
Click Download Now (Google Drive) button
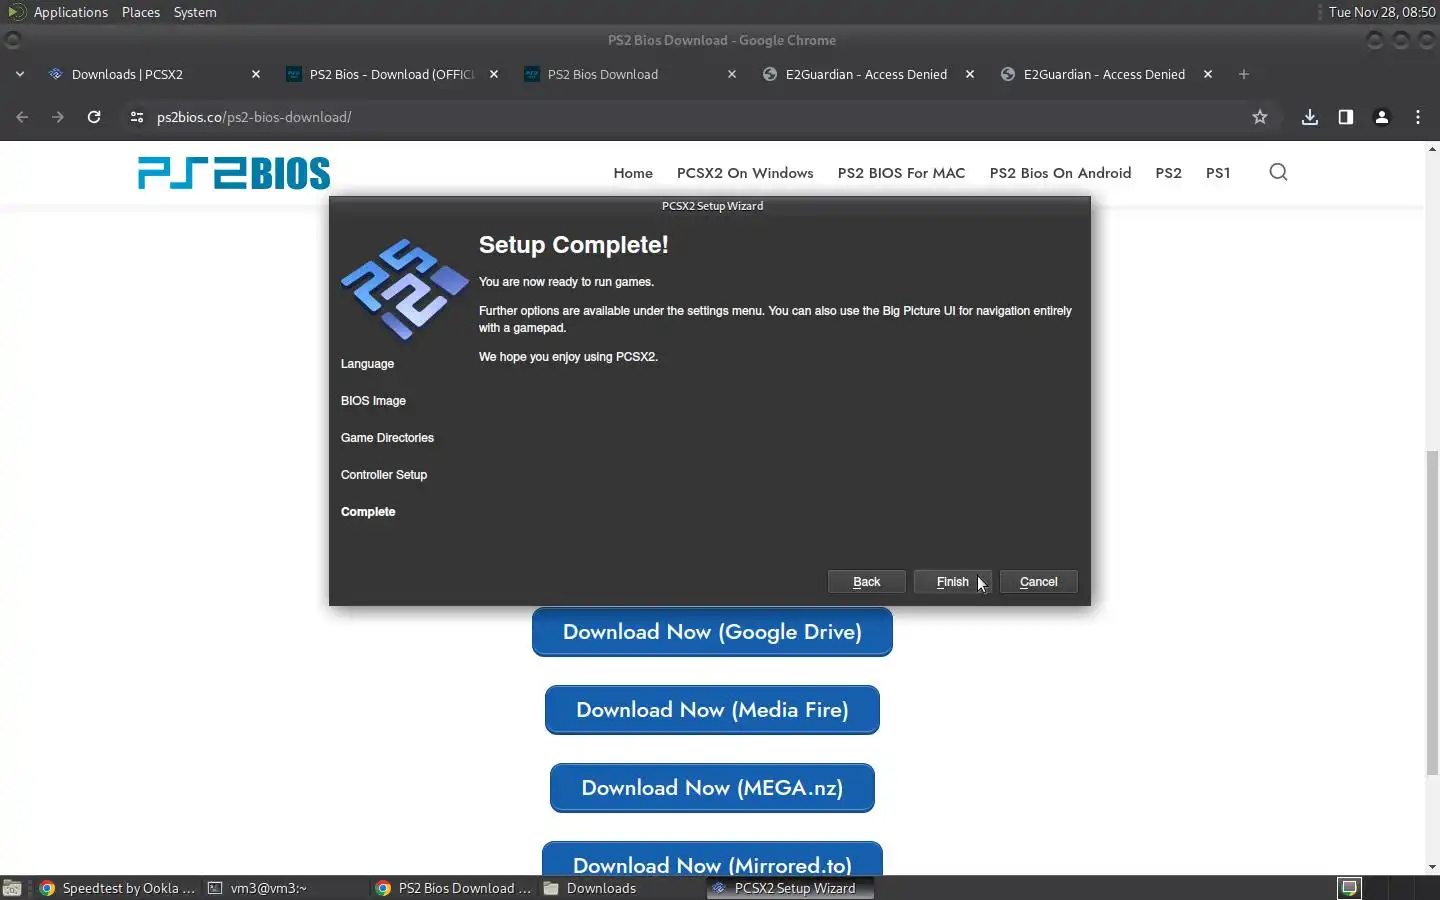click(712, 632)
